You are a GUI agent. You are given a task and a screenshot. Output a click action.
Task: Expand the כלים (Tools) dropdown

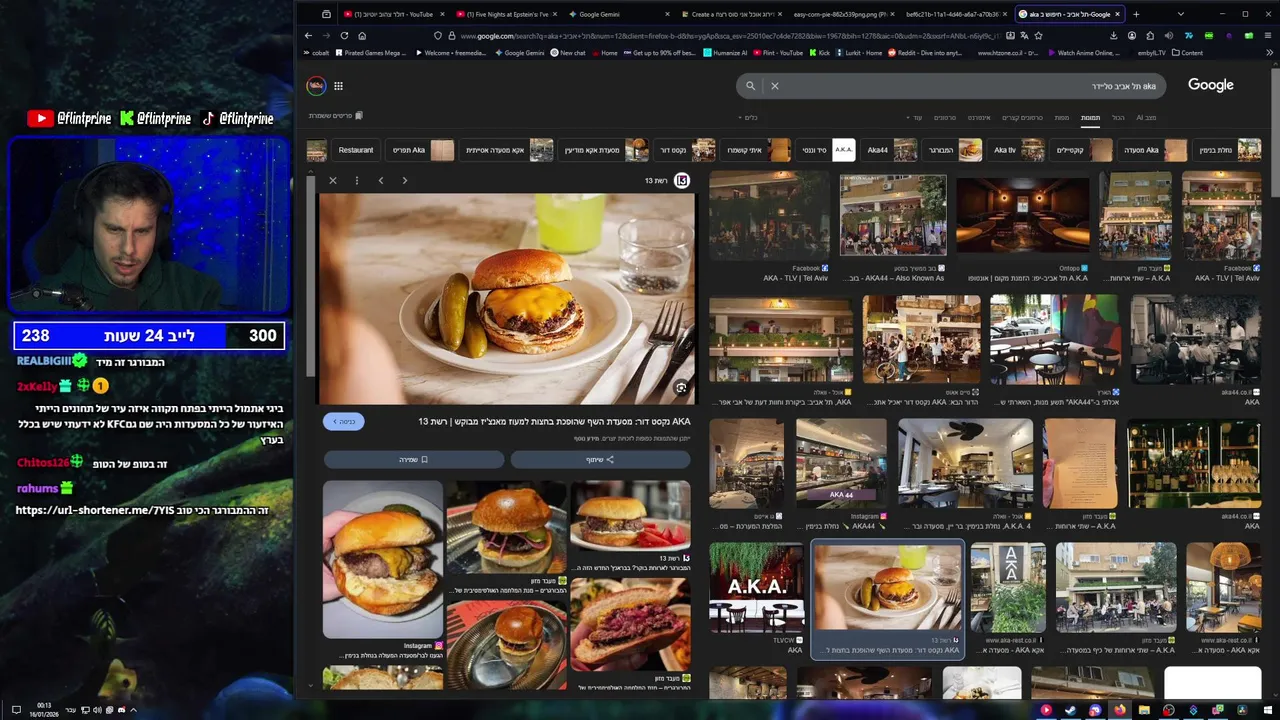pos(747,118)
